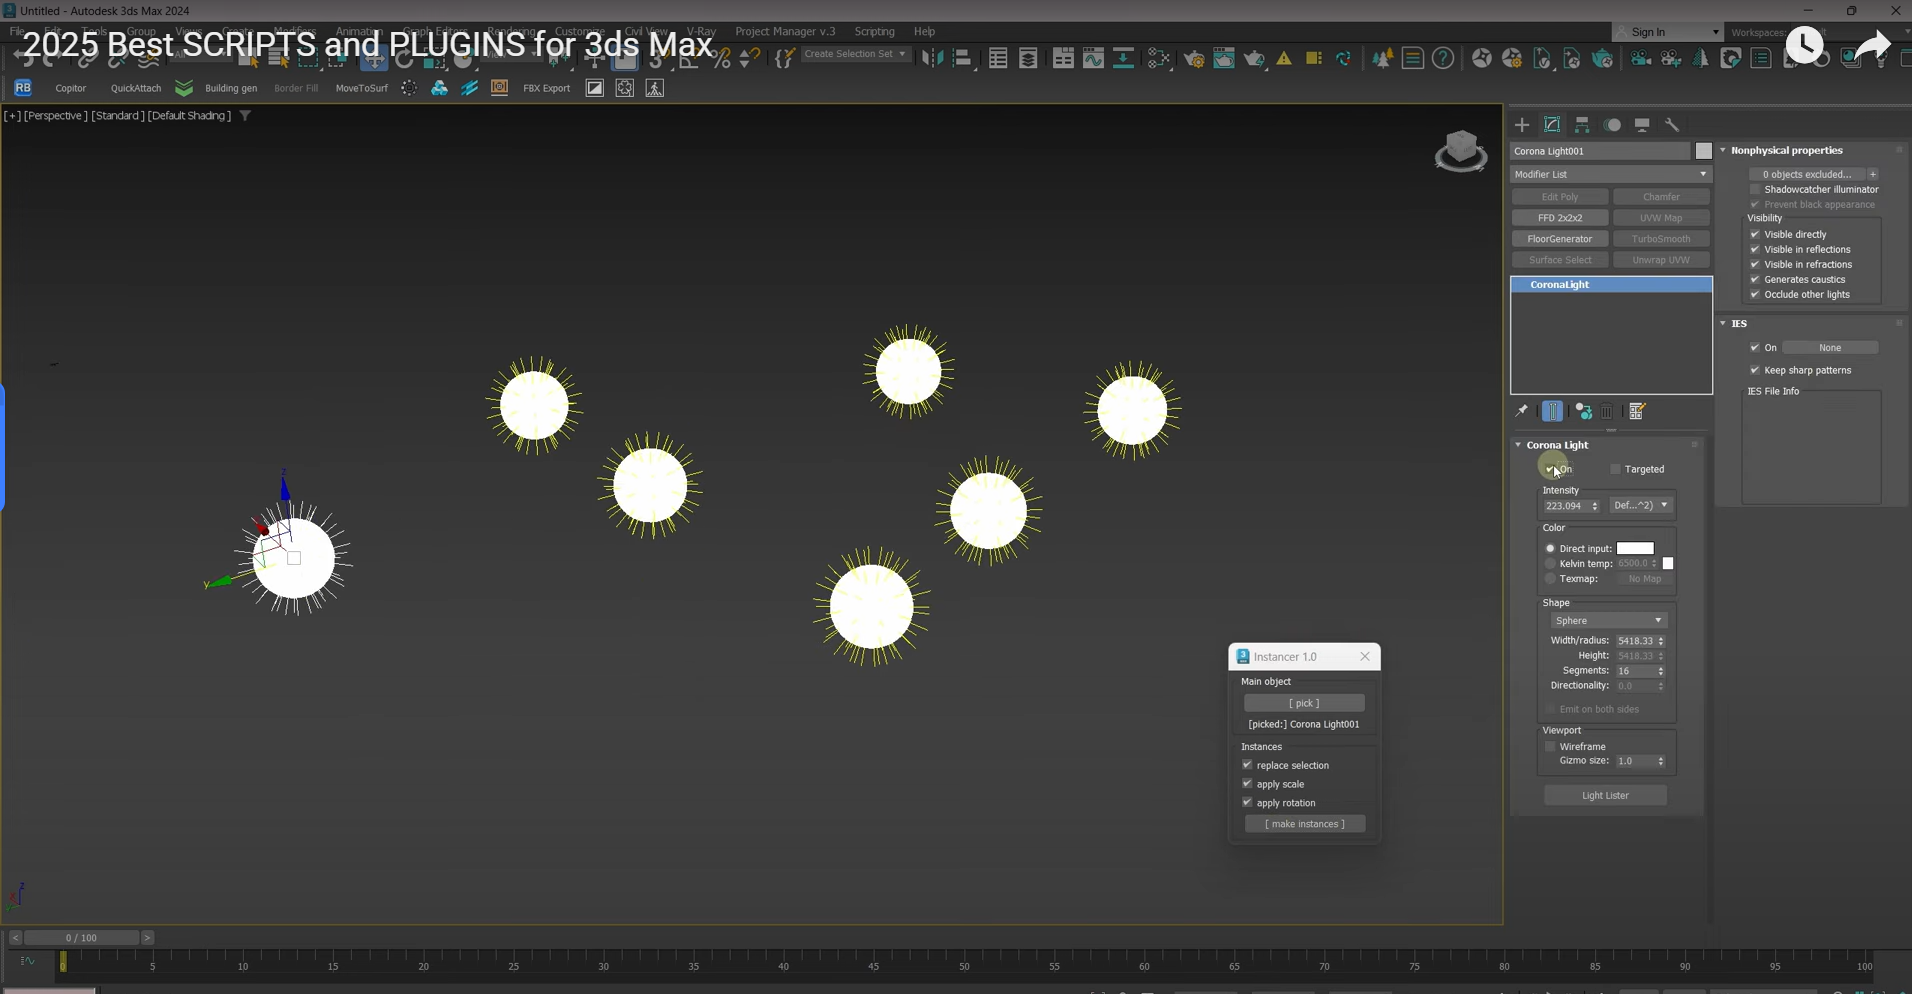Open the Sign In dropdown
Viewport: 1912px width, 994px height.
click(1668, 32)
